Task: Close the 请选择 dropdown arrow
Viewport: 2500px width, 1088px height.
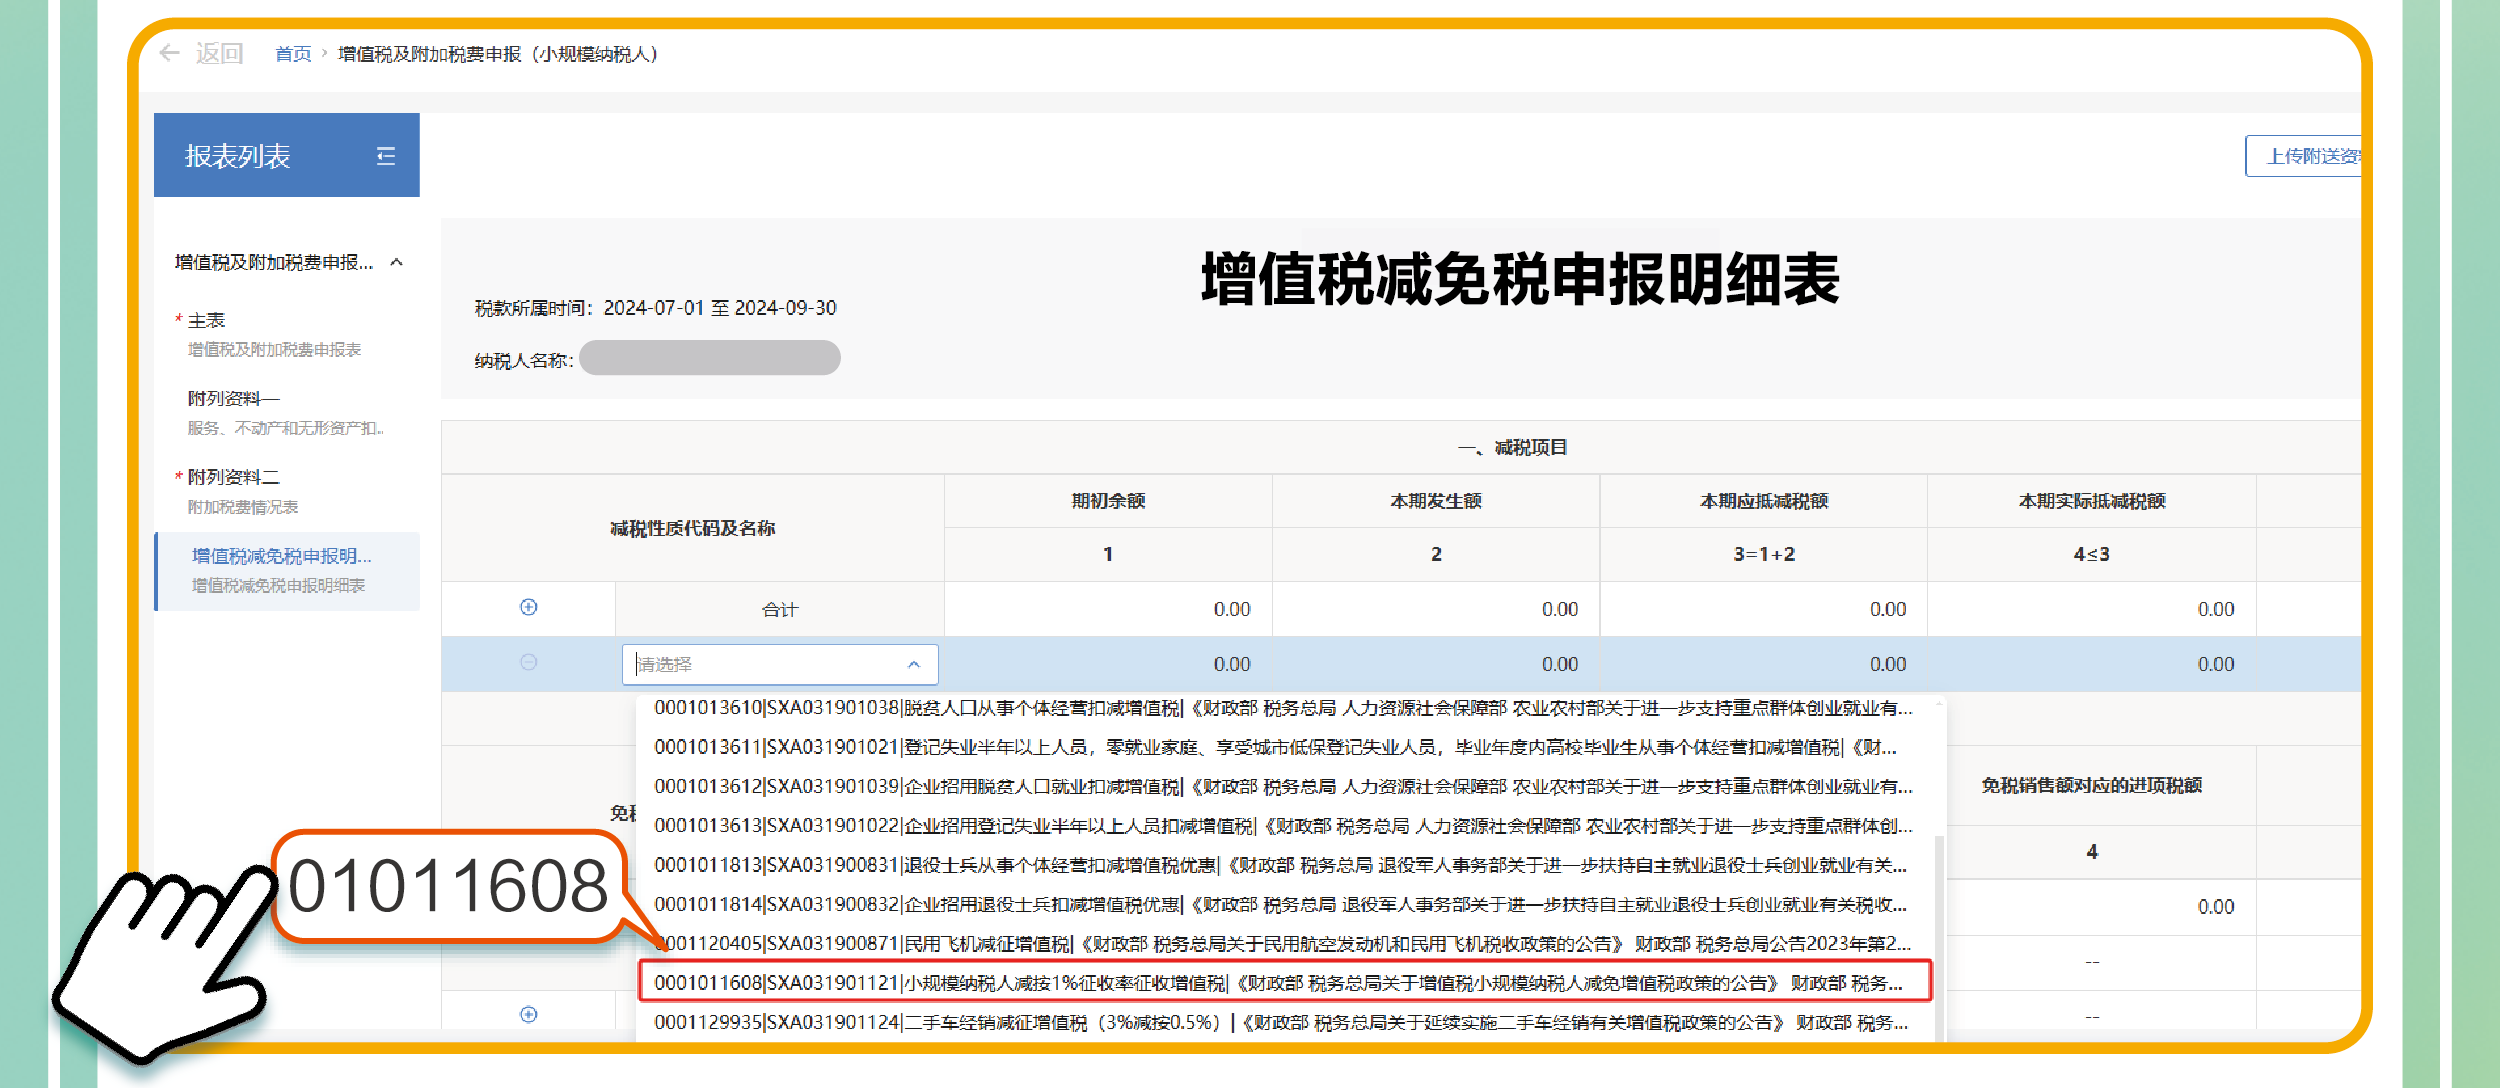Action: pos(913,664)
